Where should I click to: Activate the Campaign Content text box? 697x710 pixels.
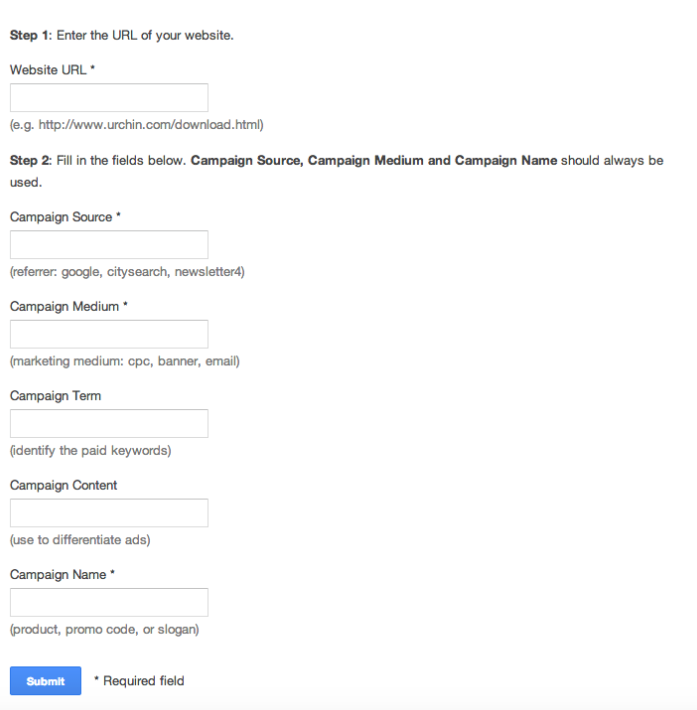tap(109, 513)
